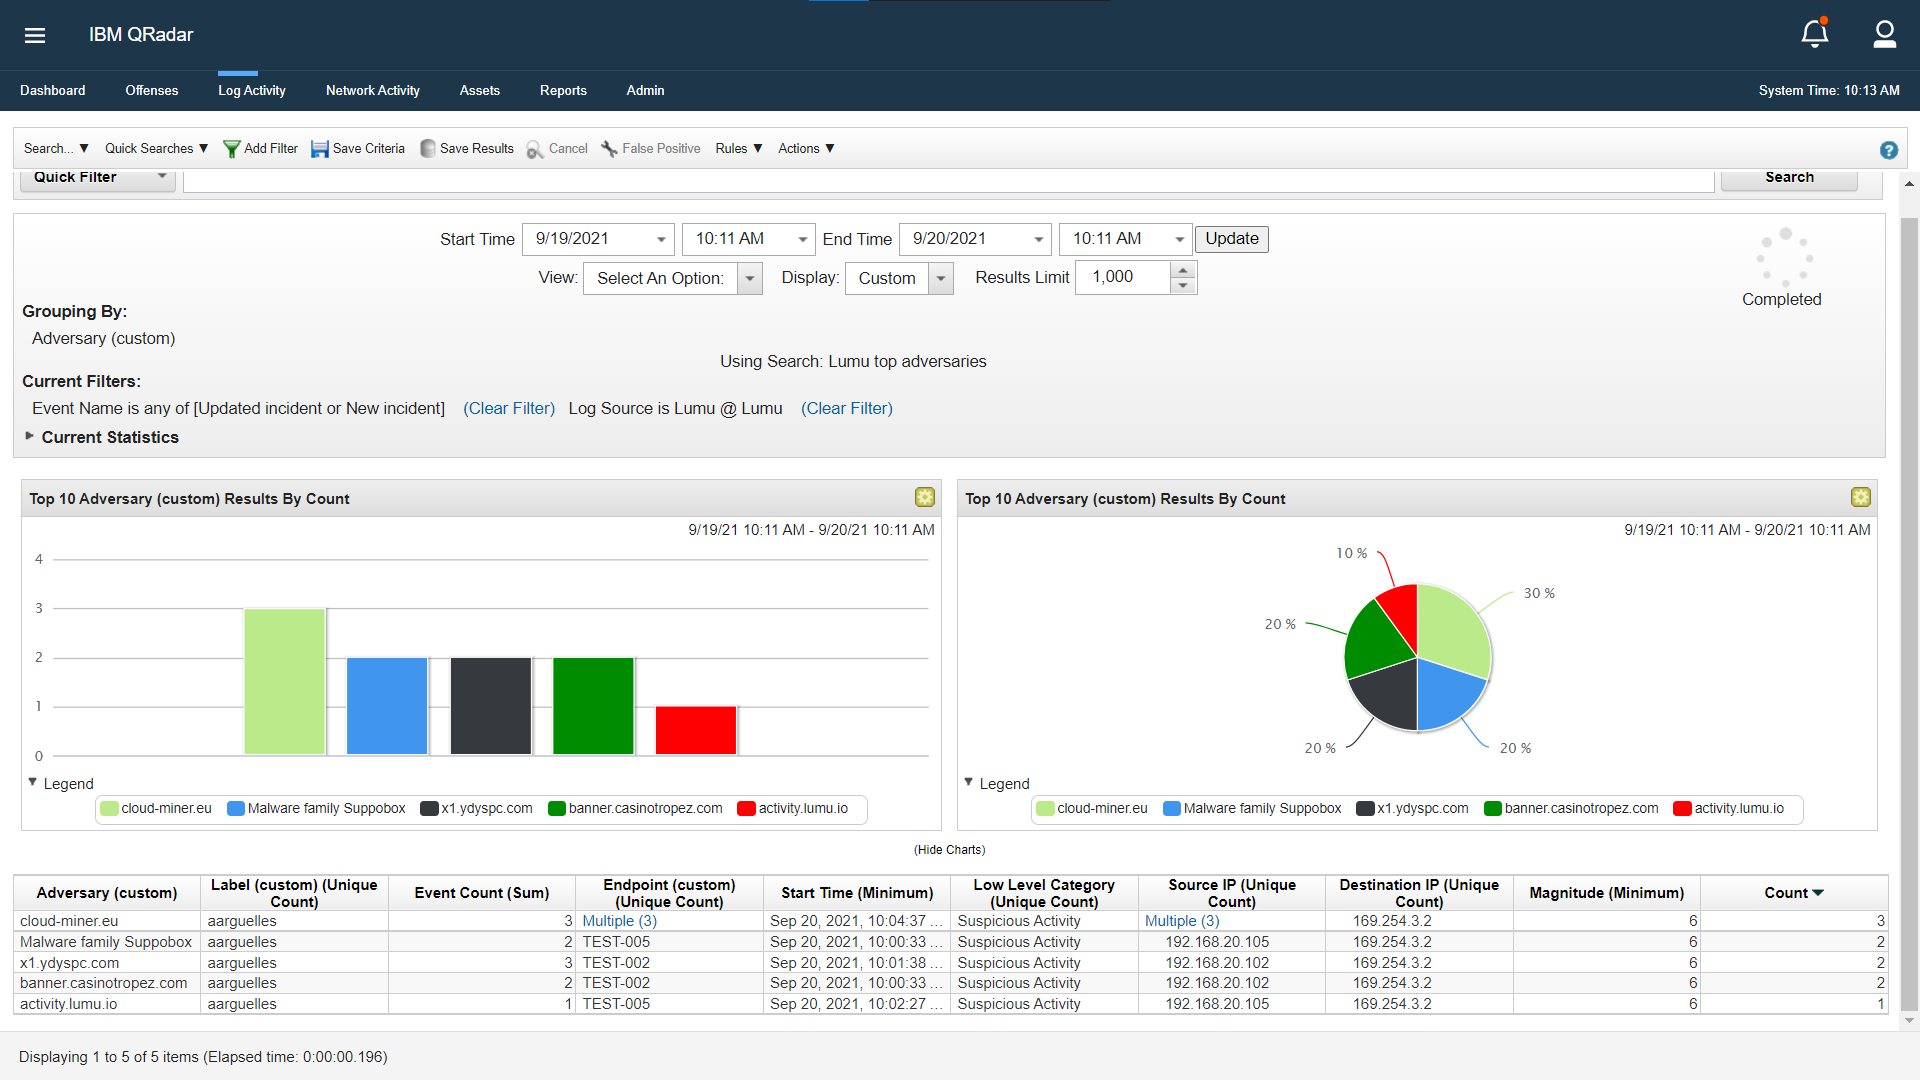Open Multiple (3) endpoint link
The height and width of the screenshot is (1080, 1920).
[x=620, y=921]
